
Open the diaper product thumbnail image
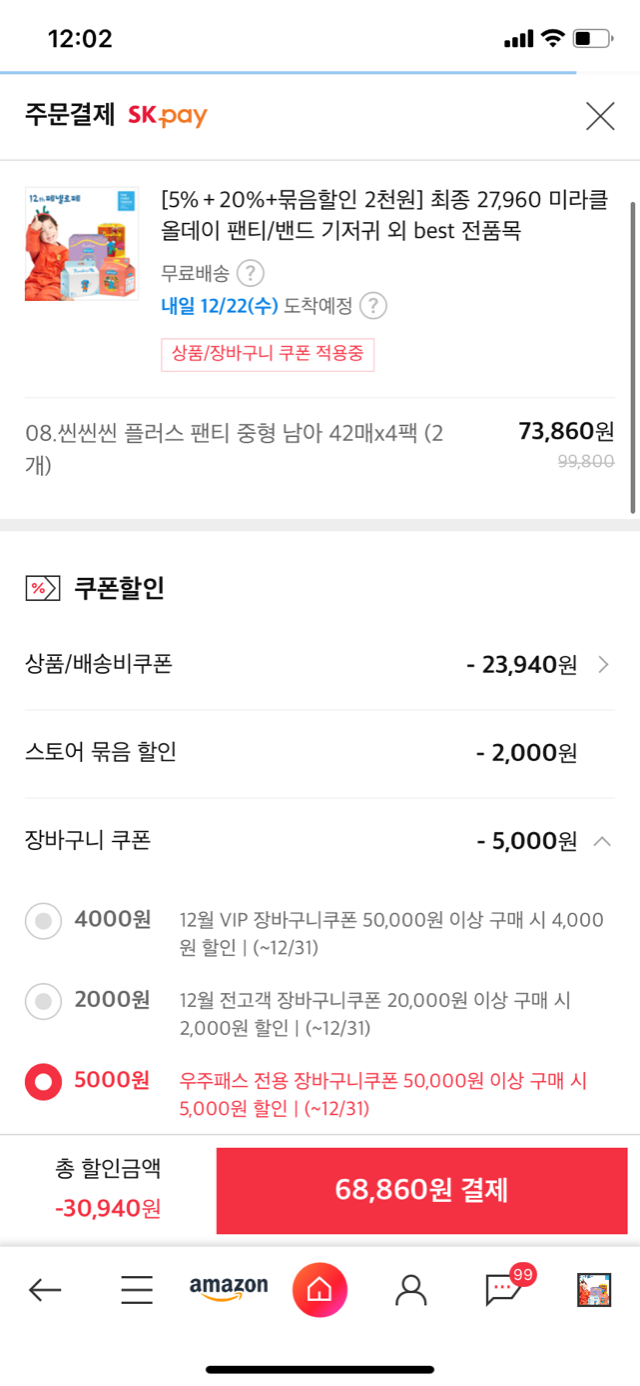(82, 244)
